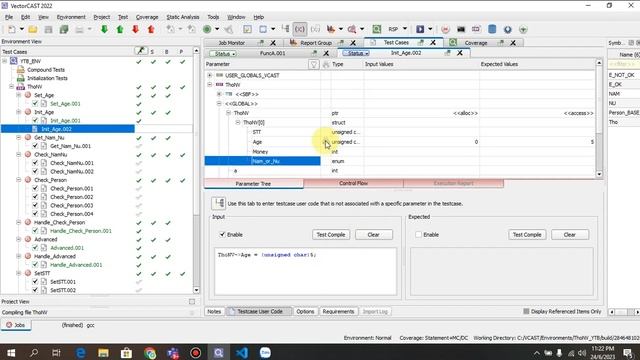Switch to the Job Monitor tab
This screenshot has width=640, height=360.
point(231,43)
